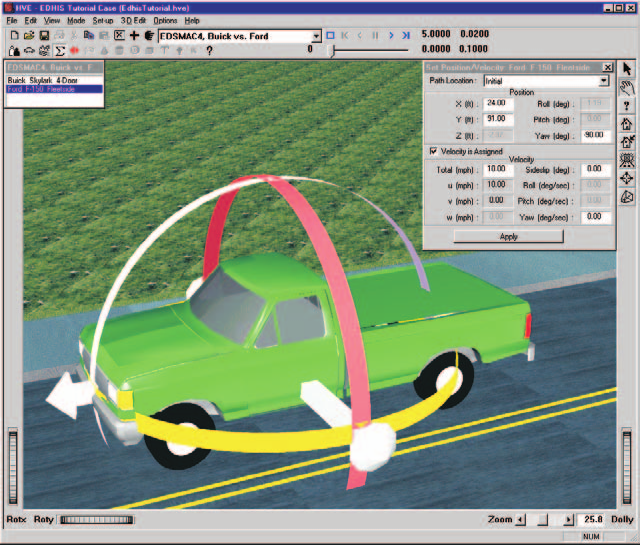Open the event selector dropdown
The image size is (640, 545).
pyautogui.click(x=316, y=36)
